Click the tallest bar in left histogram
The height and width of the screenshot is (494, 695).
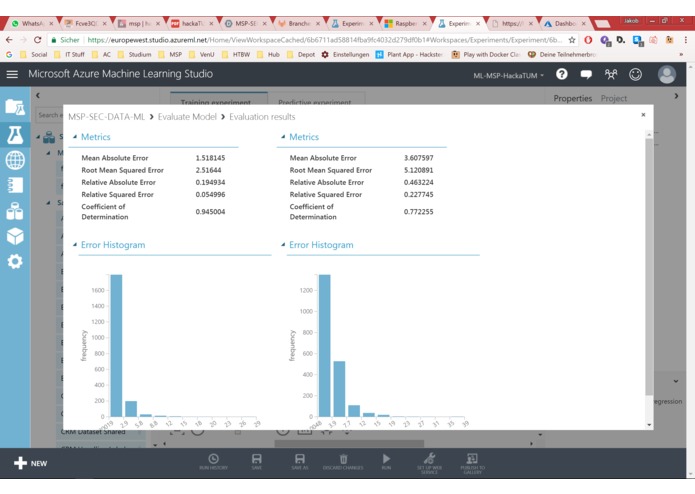pyautogui.click(x=116, y=346)
